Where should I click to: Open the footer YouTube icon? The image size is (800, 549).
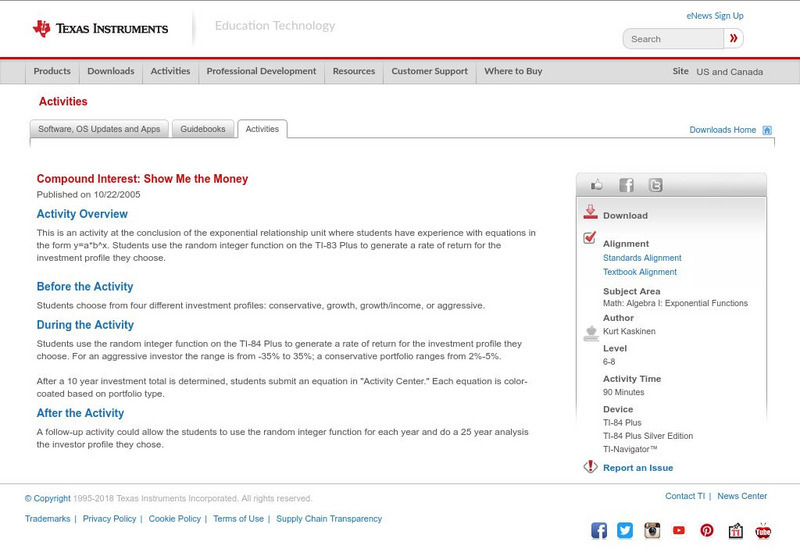tap(679, 531)
